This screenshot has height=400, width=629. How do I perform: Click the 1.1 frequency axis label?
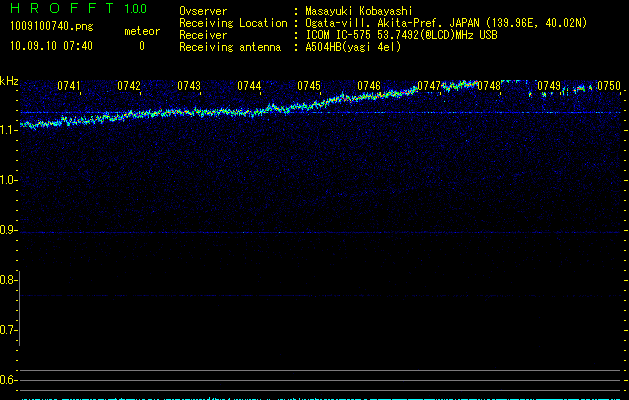tap(8, 130)
